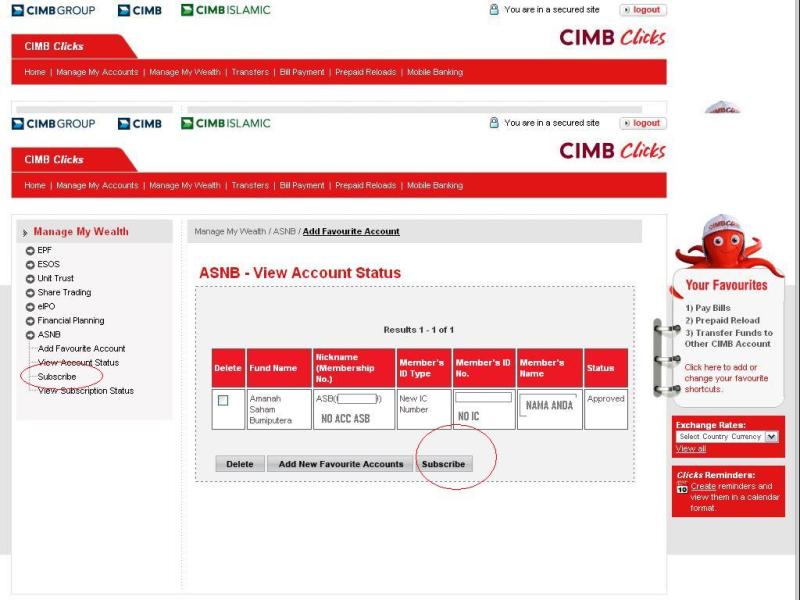Click the CIMB logo in lower header
800x600 pixels.
coord(139,123)
